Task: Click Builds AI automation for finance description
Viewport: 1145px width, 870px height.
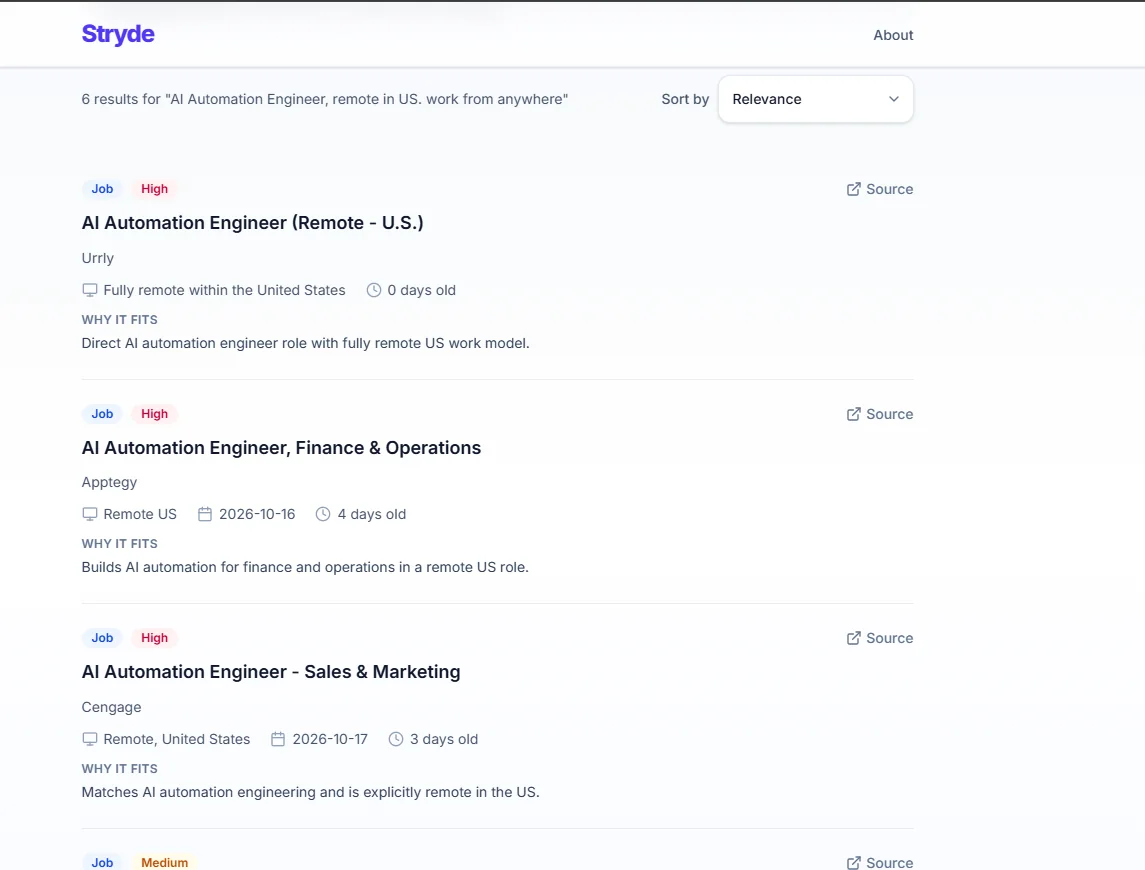Action: click(x=305, y=568)
